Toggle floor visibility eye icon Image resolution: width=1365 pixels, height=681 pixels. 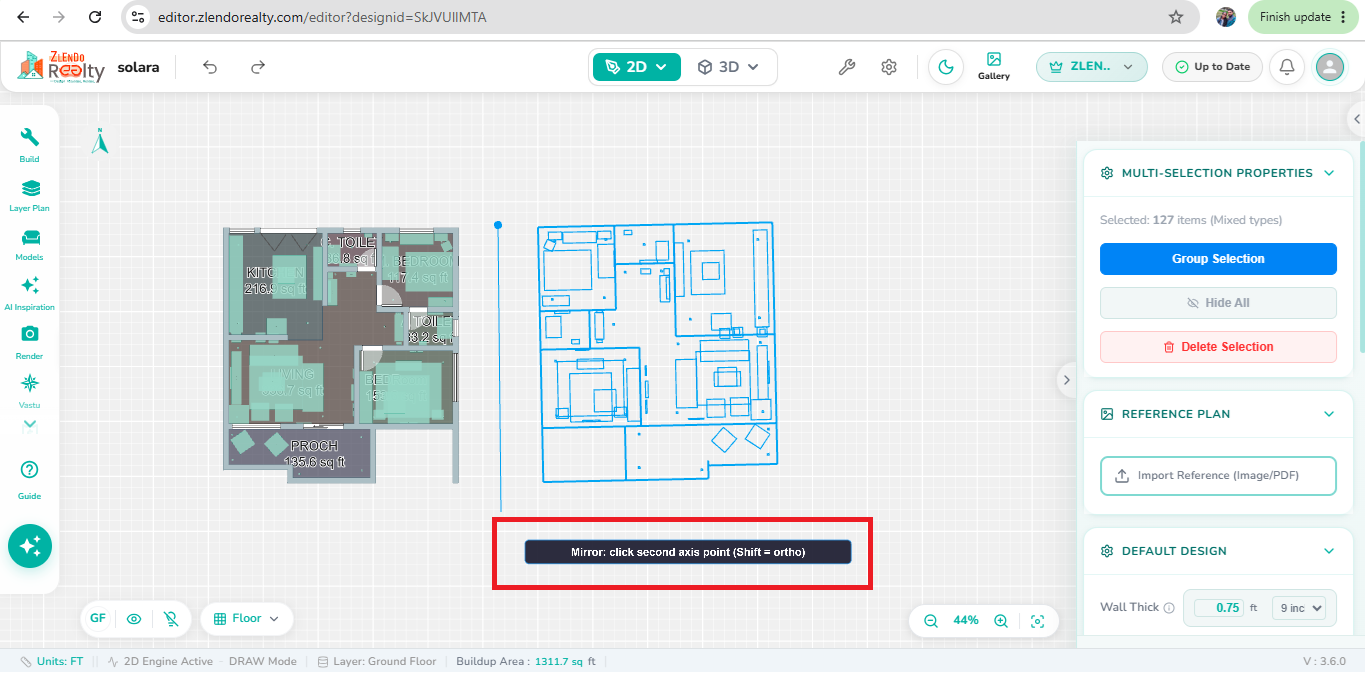(x=134, y=619)
